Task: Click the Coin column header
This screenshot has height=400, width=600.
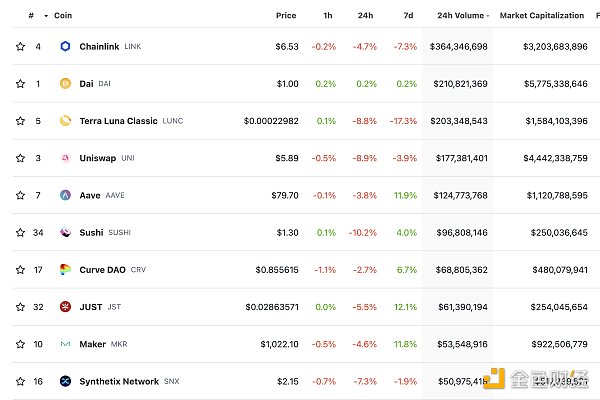Action: click(x=63, y=16)
